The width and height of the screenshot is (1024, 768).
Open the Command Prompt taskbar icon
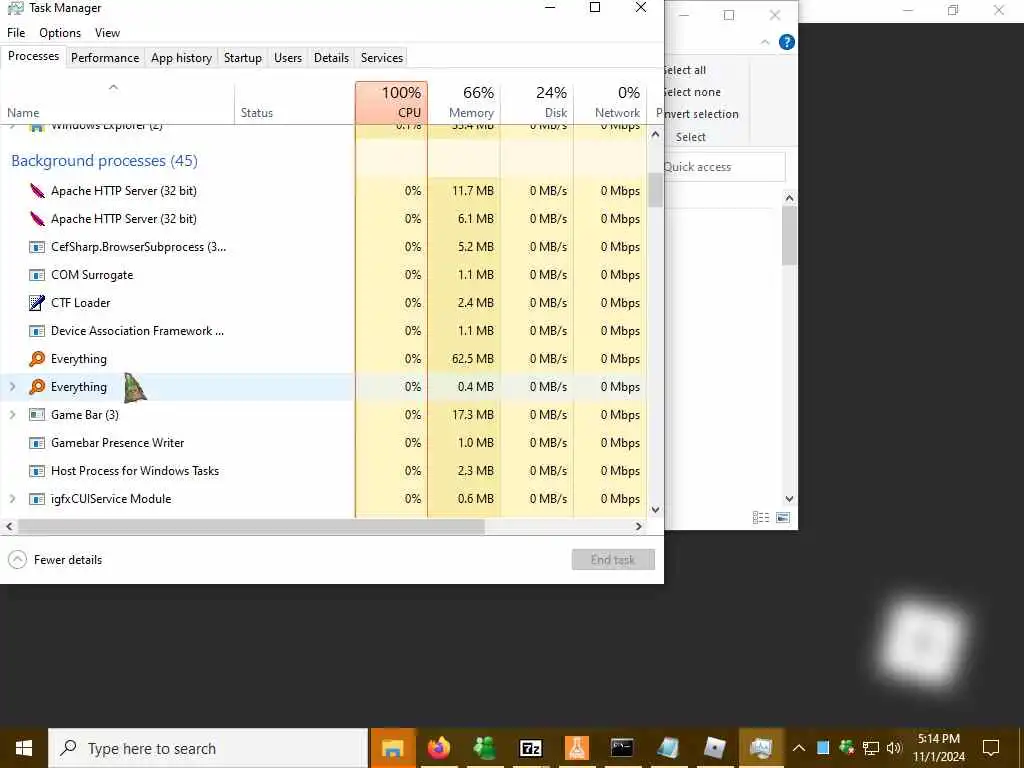click(x=622, y=748)
